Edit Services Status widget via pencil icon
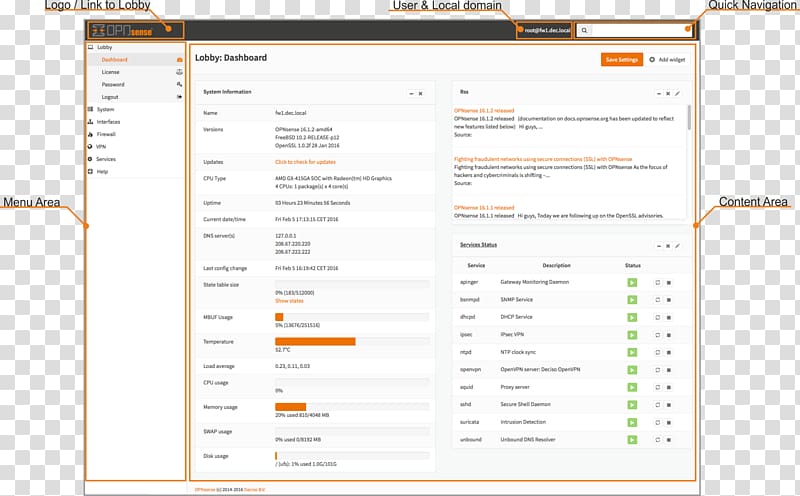Image resolution: width=800 pixels, height=496 pixels. (678, 246)
